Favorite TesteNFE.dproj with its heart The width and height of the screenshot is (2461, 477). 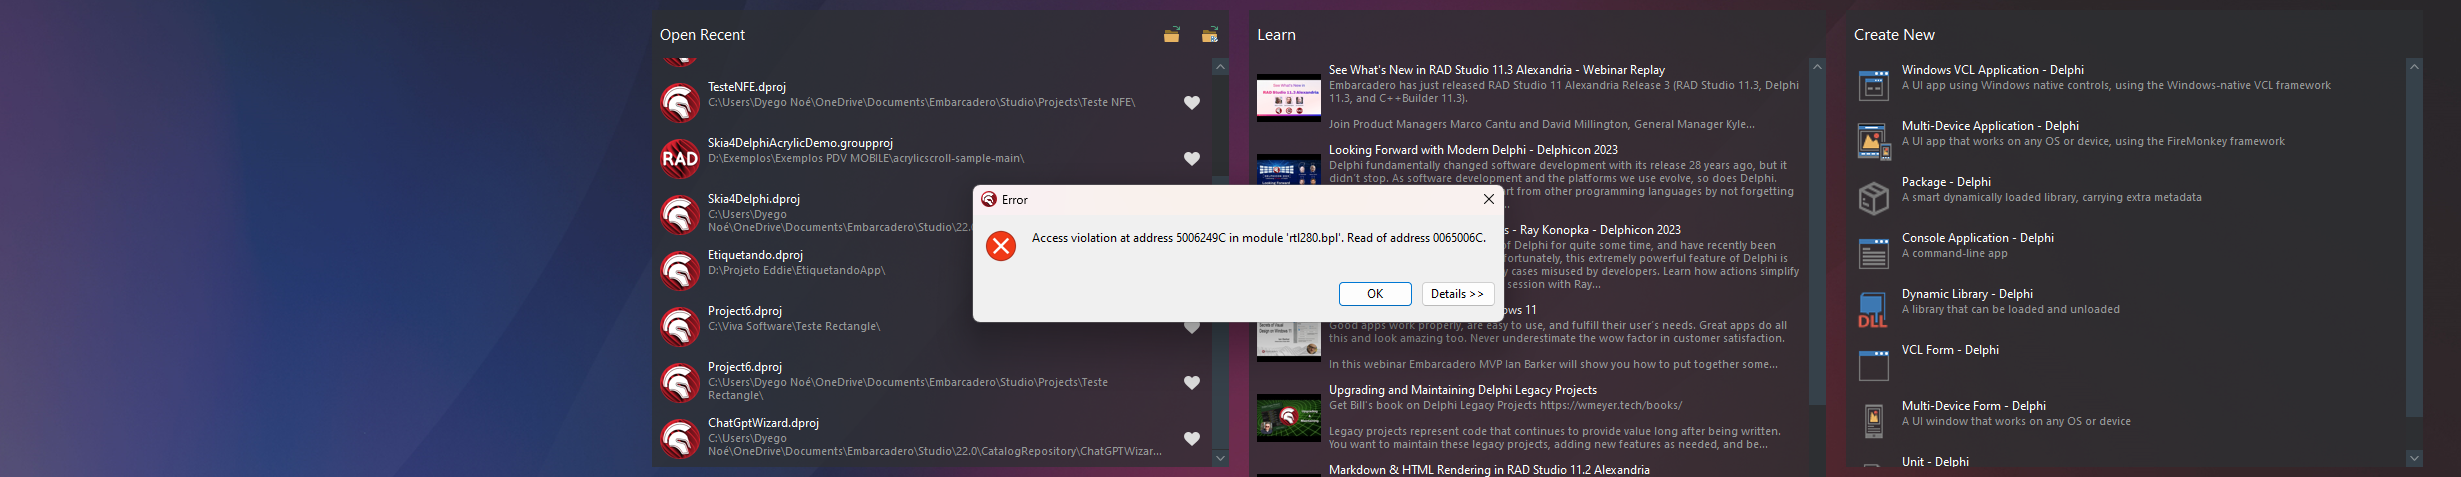(1192, 103)
